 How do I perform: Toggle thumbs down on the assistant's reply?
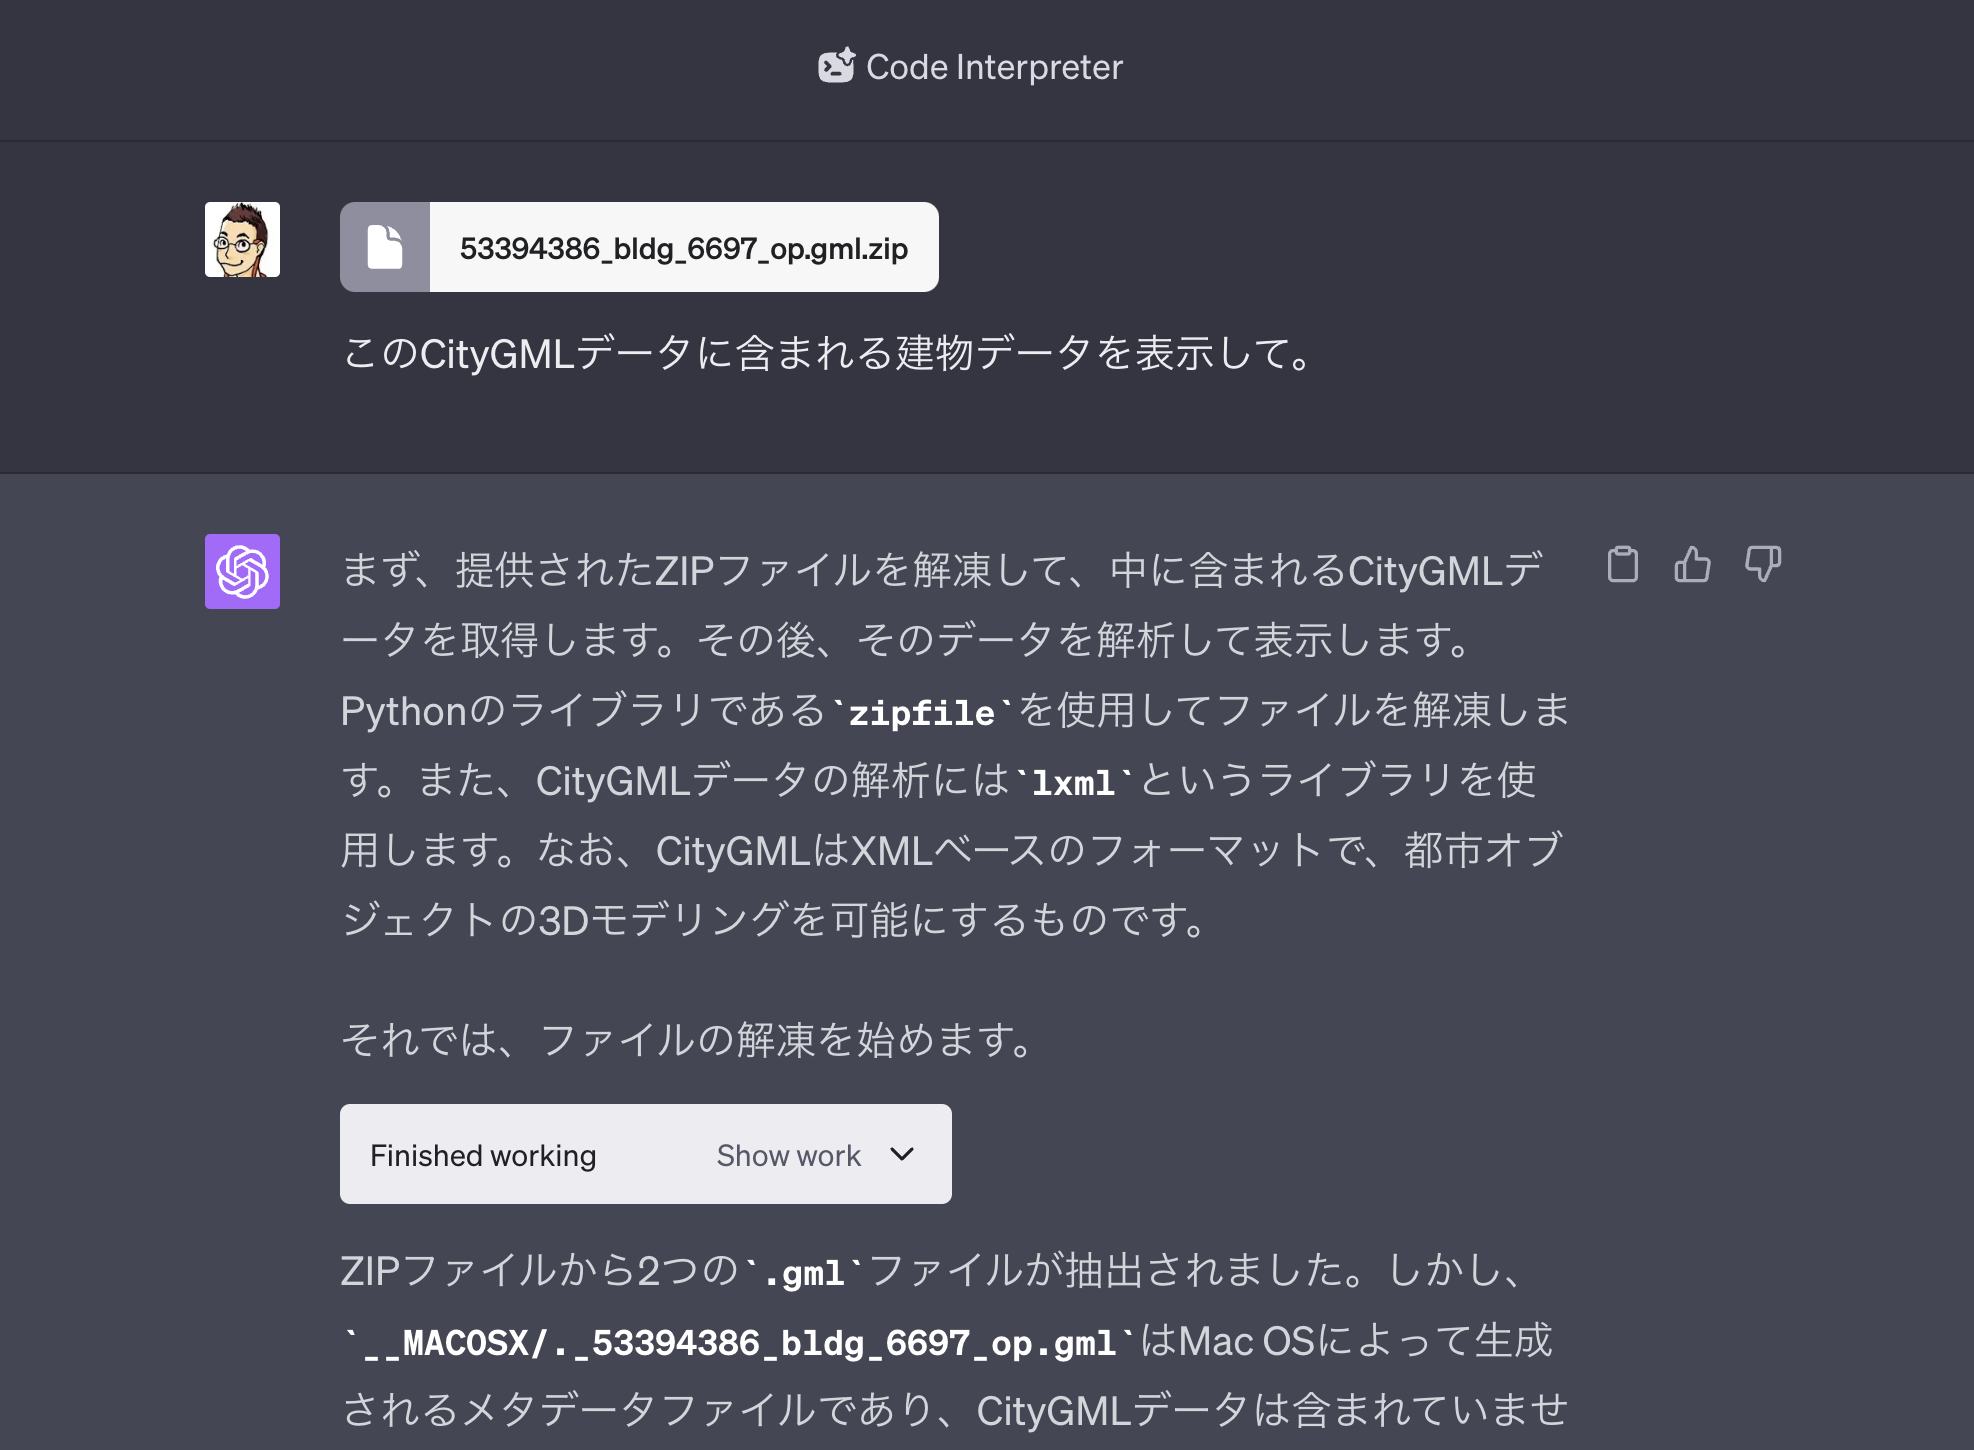tap(1762, 565)
